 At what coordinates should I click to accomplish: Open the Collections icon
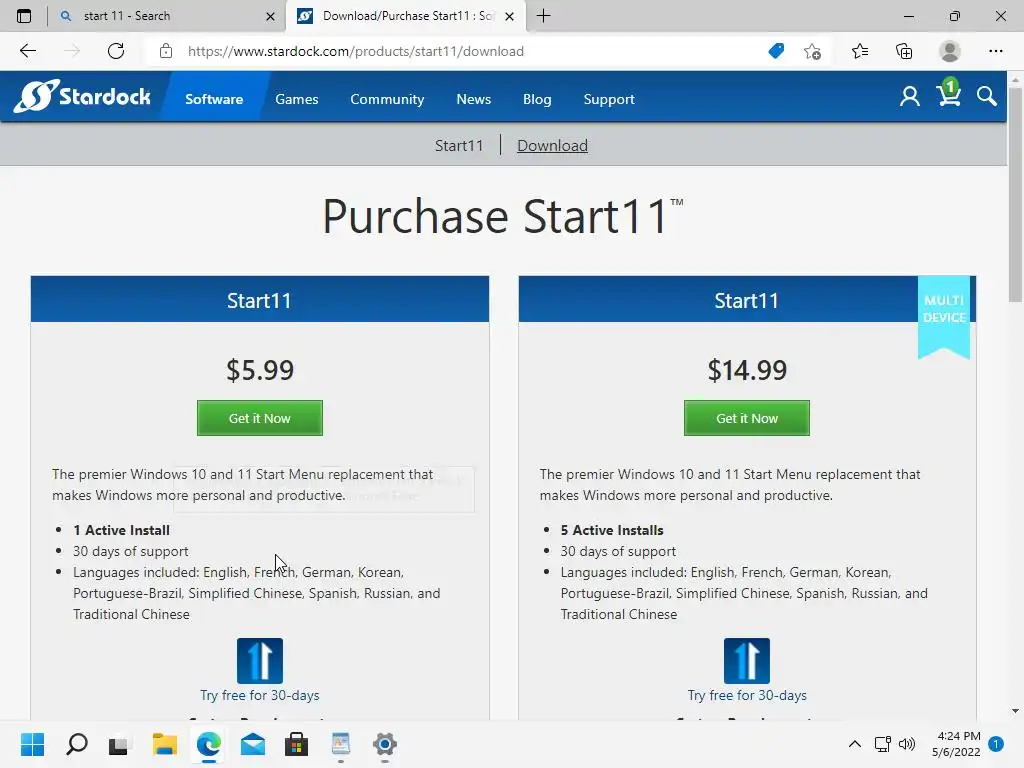point(904,51)
